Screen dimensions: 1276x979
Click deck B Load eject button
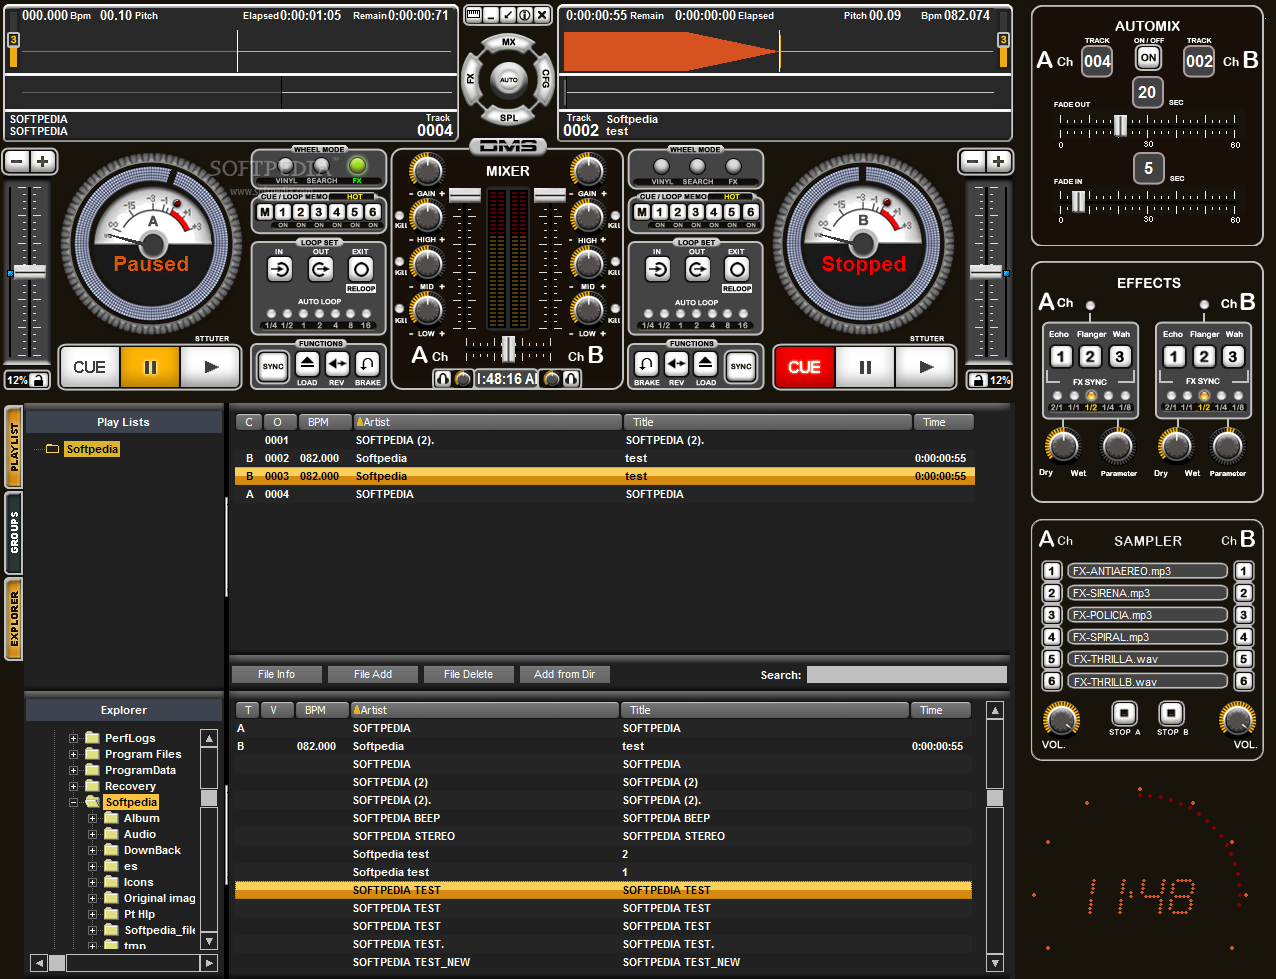click(x=706, y=364)
